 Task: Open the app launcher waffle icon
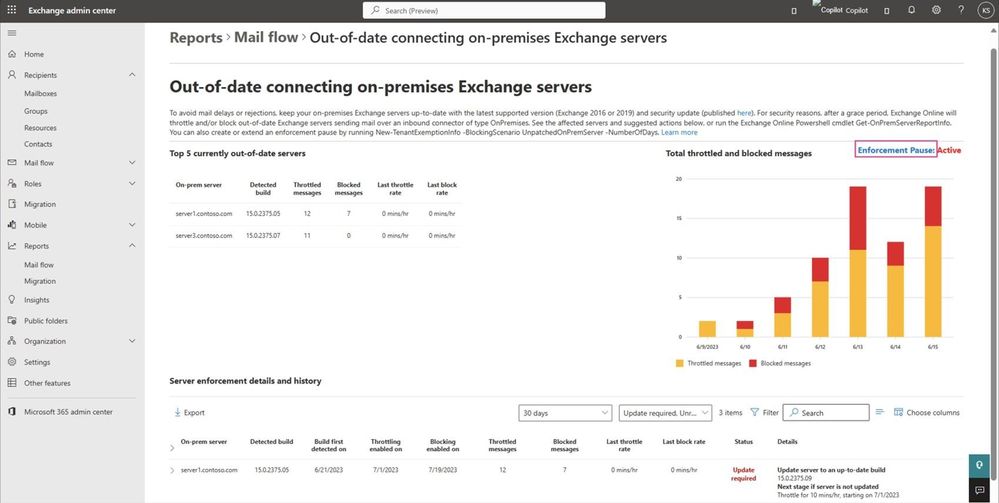[11, 10]
